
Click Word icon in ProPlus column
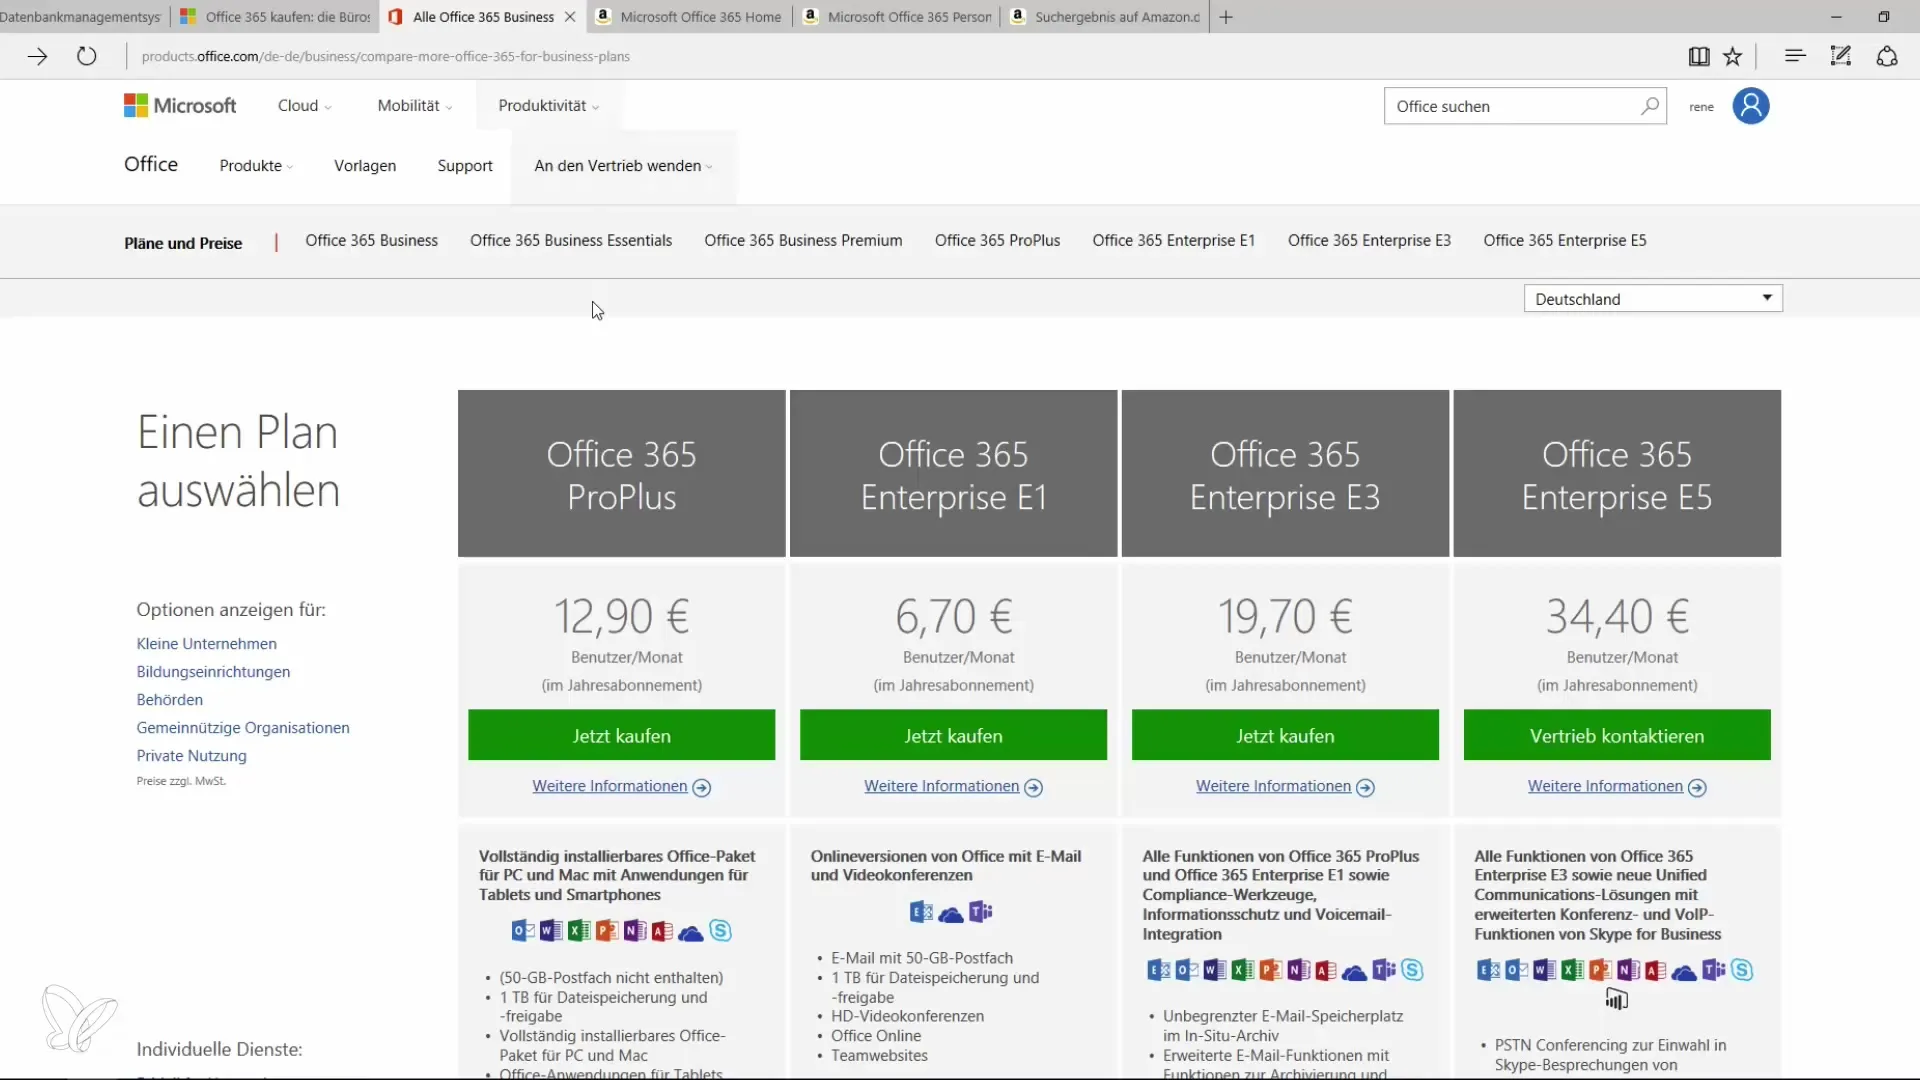(x=551, y=931)
